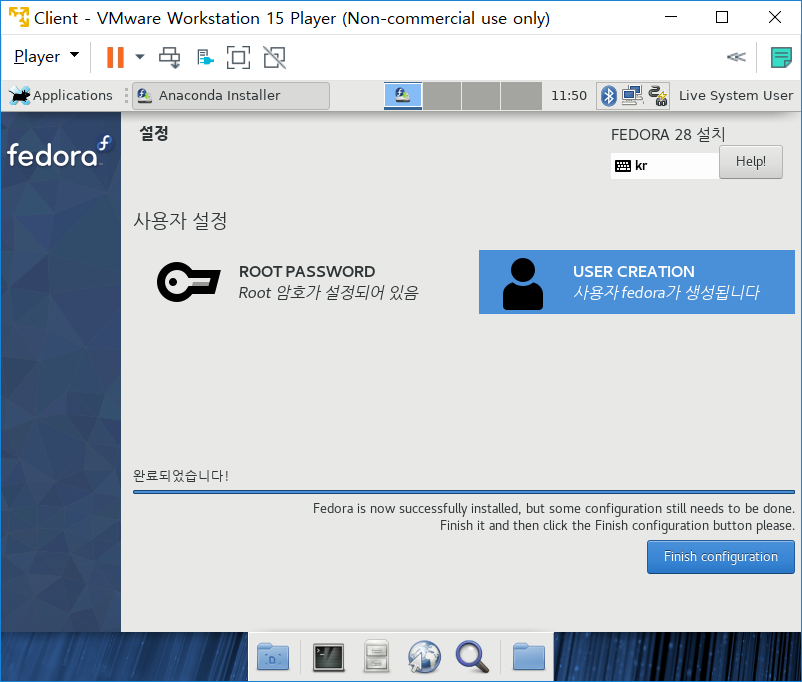Open the Bluetooth tray icon
The height and width of the screenshot is (682, 802).
pos(609,96)
